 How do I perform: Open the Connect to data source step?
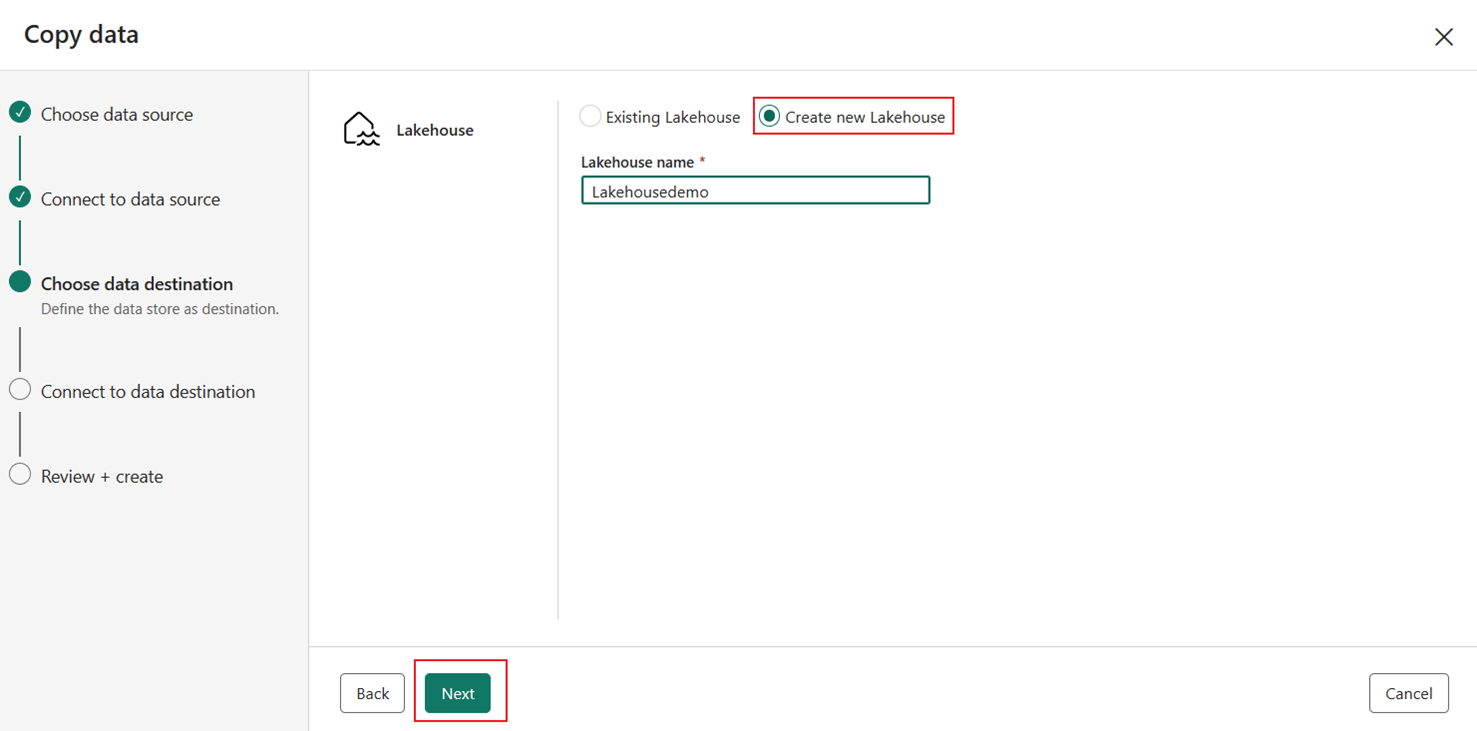[x=130, y=199]
